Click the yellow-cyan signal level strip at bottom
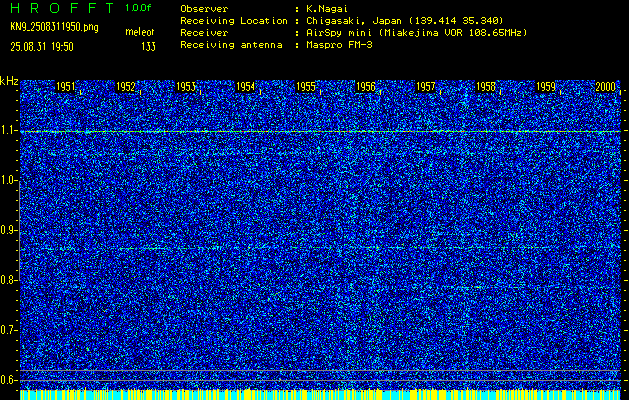 320,394
